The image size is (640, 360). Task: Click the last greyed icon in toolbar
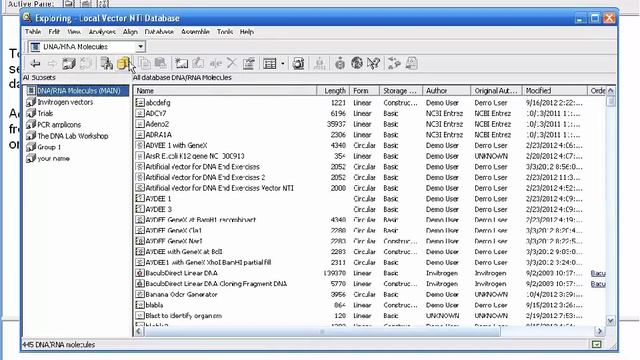411,63
